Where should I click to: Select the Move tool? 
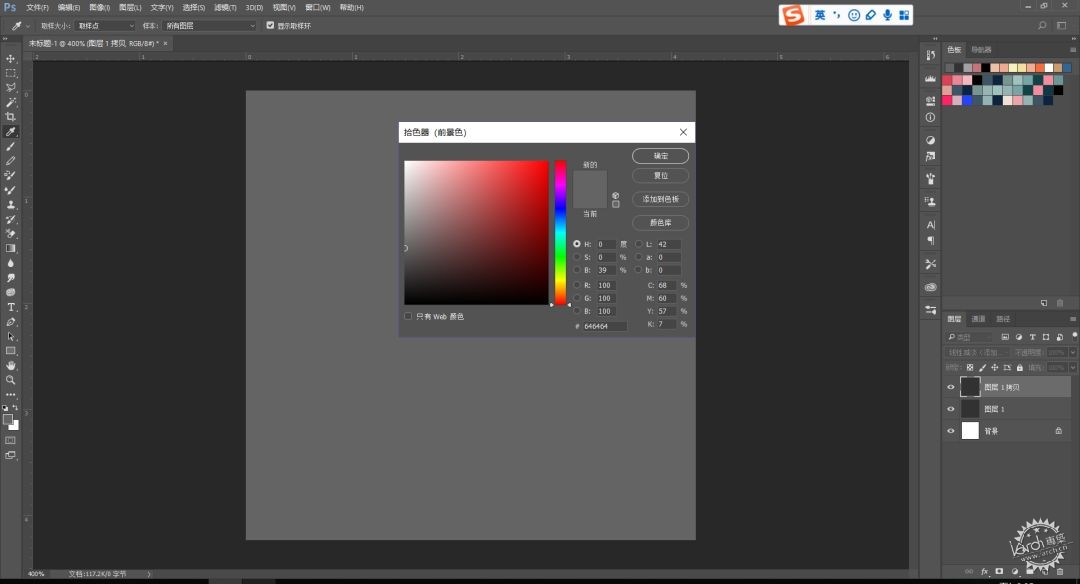10,59
